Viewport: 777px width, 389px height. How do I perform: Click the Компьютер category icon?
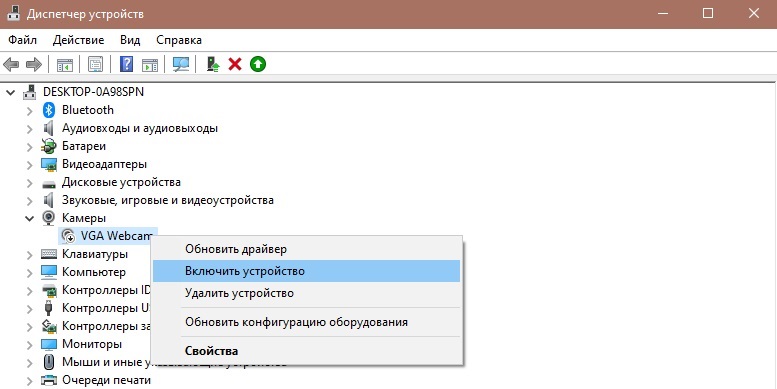[49, 272]
